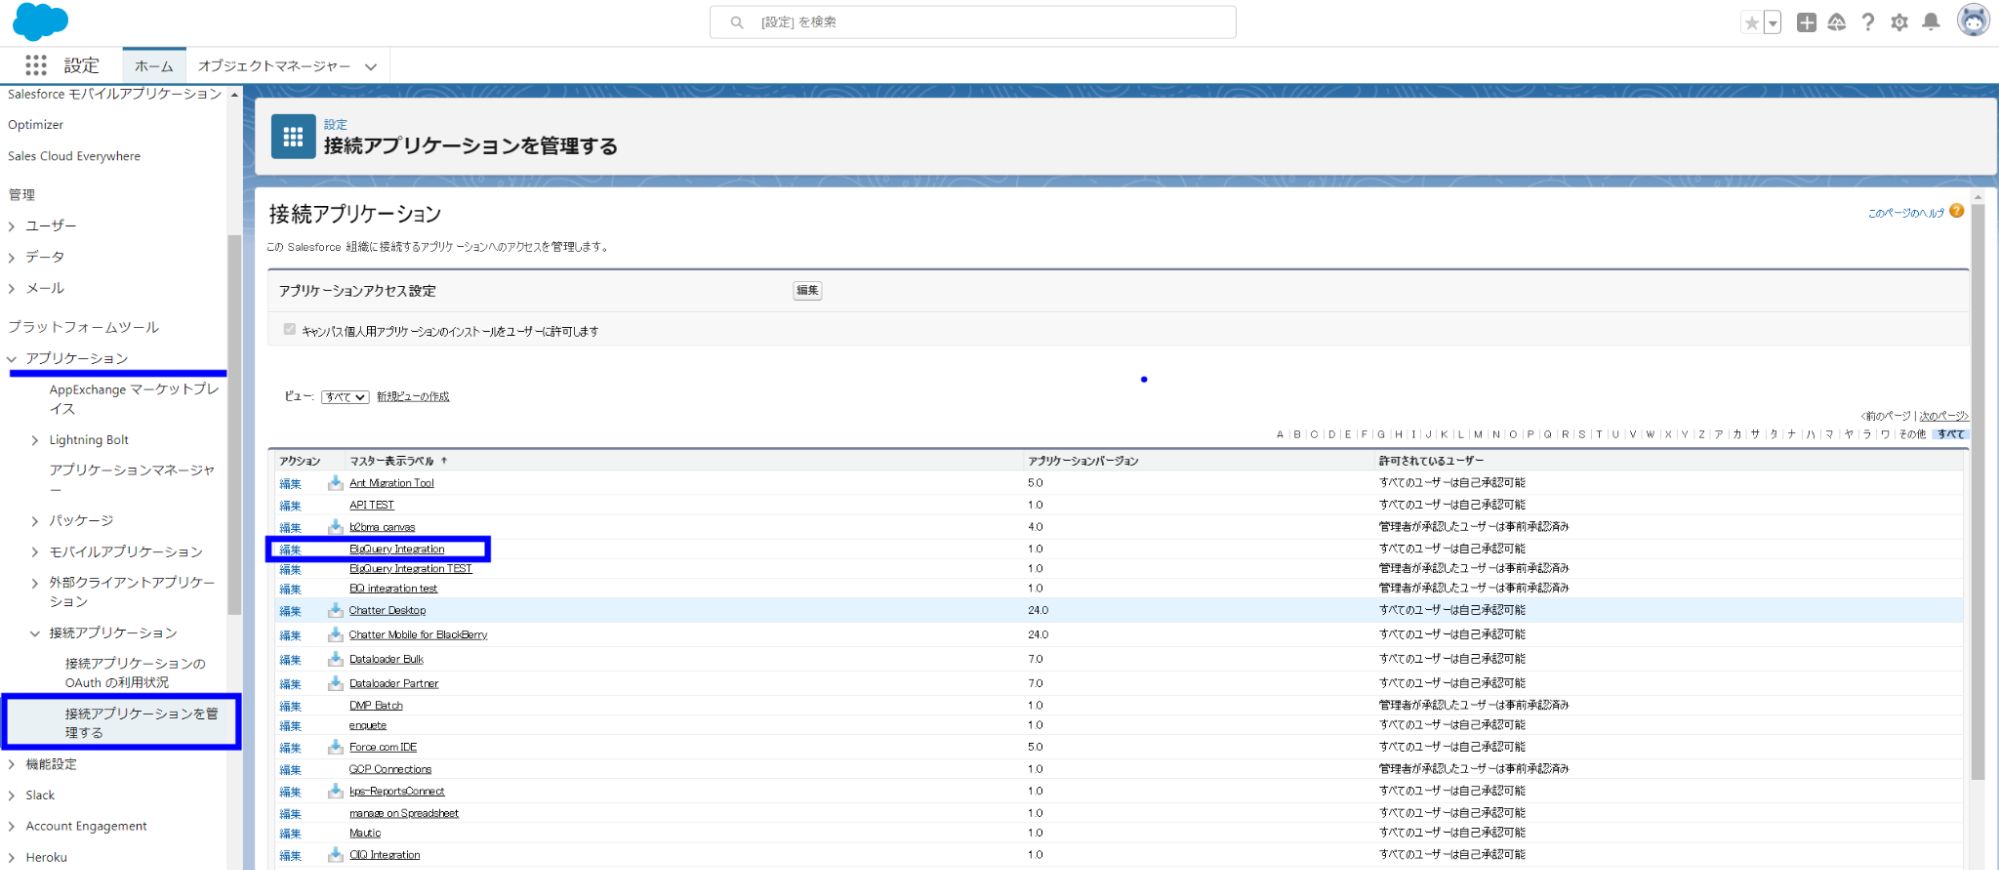Screen dimensions: 1999x870
Task: Switch to the ホーム tab
Action: 154,67
